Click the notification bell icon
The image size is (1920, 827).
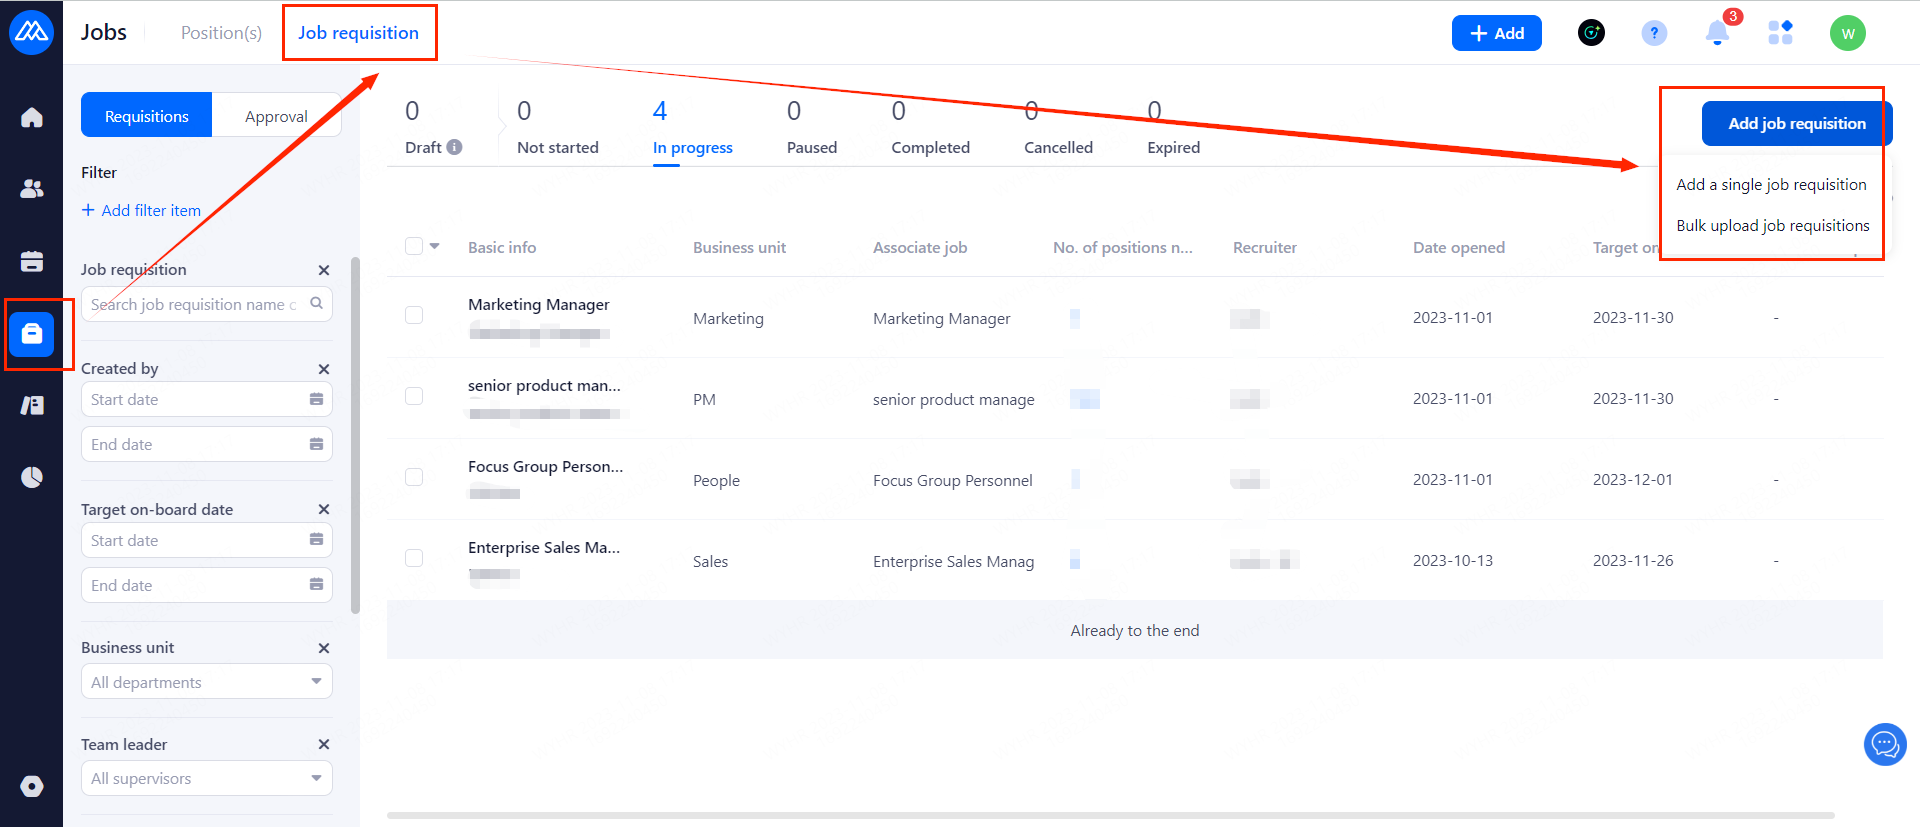coord(1717,33)
